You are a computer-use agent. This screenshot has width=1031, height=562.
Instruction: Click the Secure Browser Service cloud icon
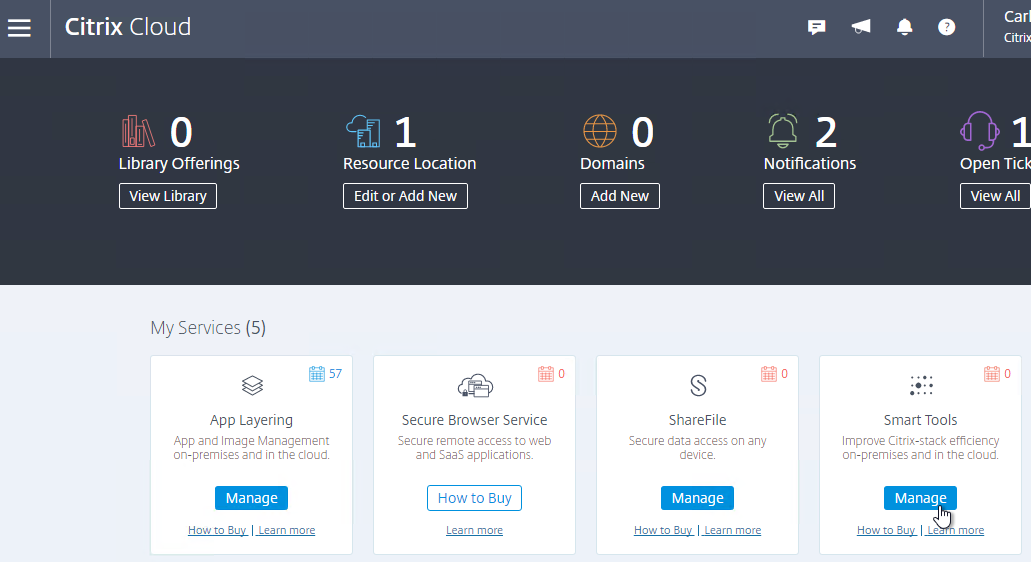(x=475, y=386)
